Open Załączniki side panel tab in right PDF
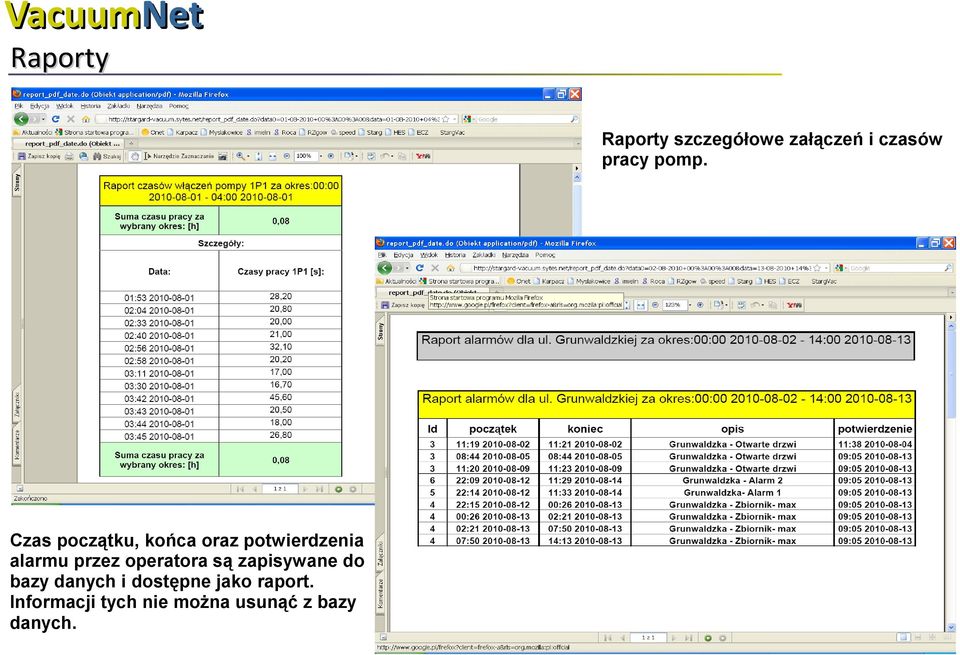Image resolution: width=960 pixels, height=655 pixels. (x=380, y=553)
